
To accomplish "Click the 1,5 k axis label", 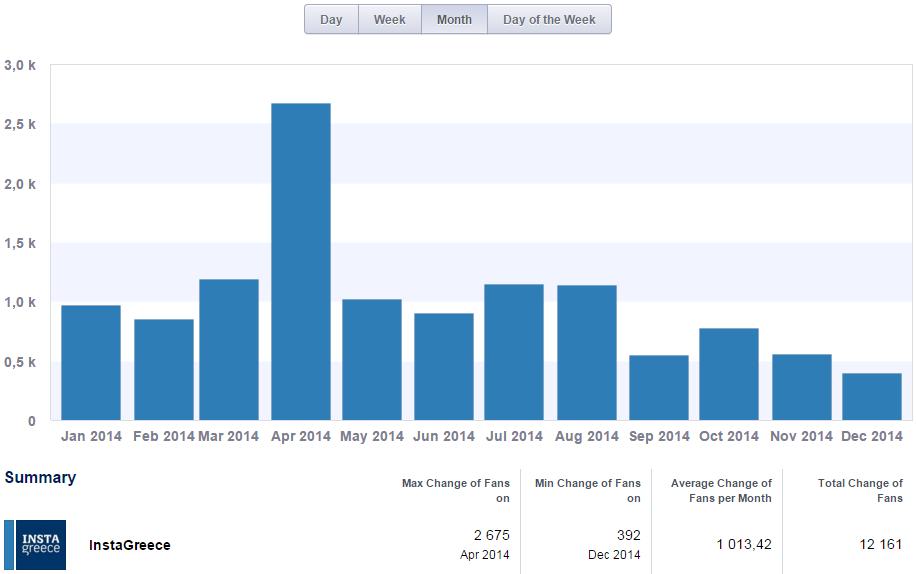I will point(20,243).
